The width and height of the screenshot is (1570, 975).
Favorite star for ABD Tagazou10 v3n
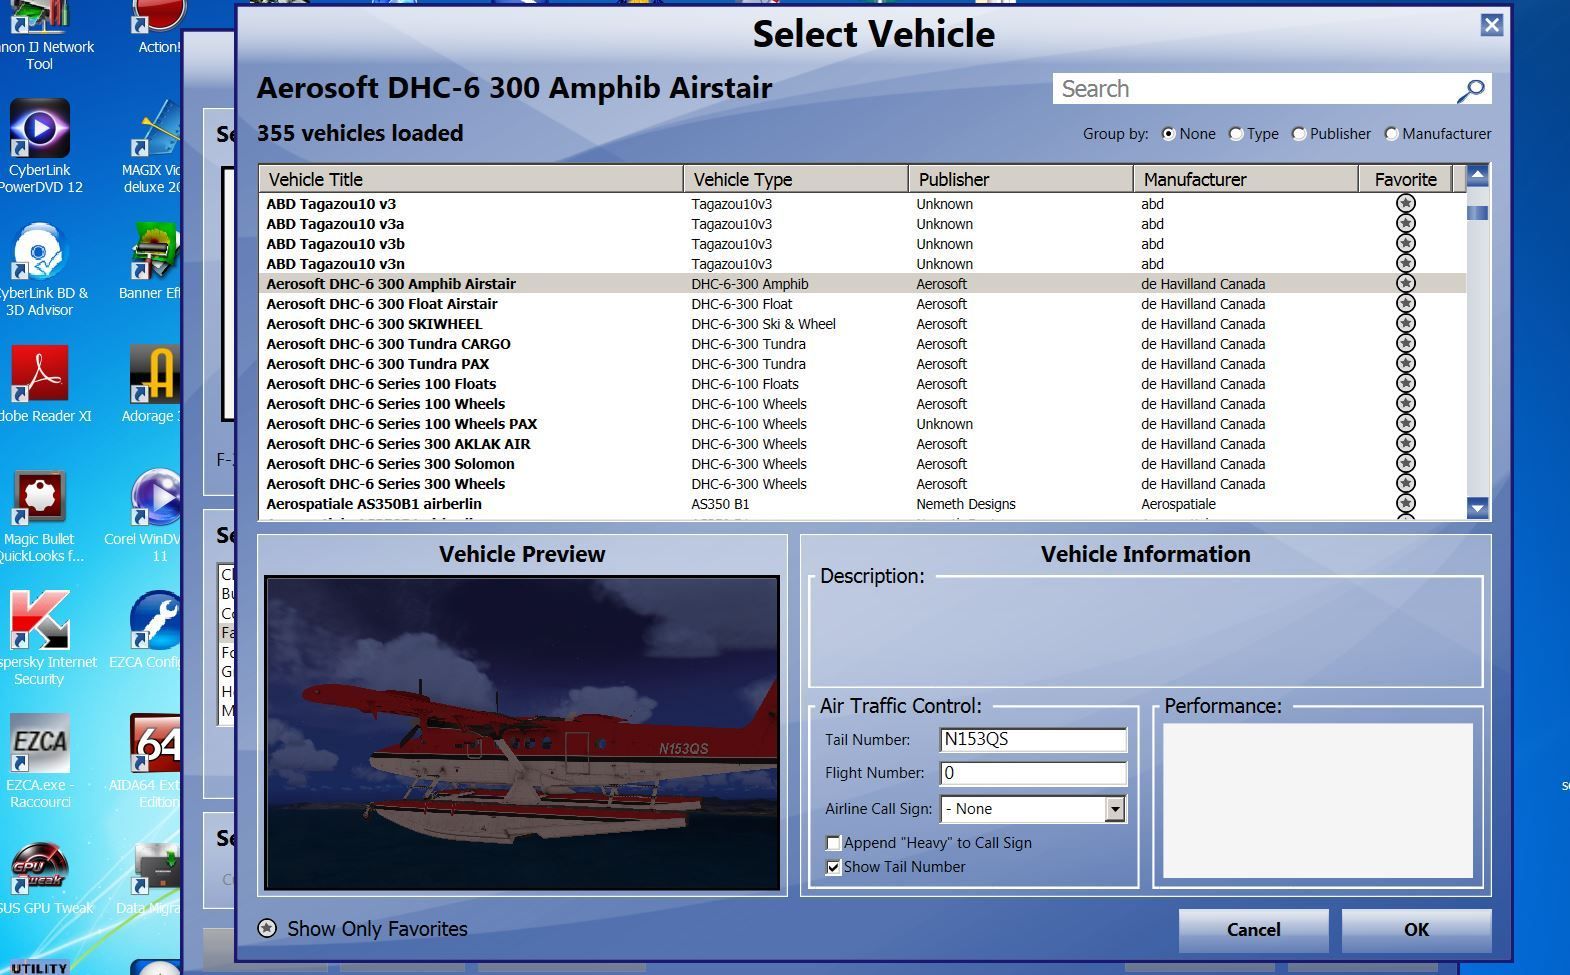click(1405, 263)
